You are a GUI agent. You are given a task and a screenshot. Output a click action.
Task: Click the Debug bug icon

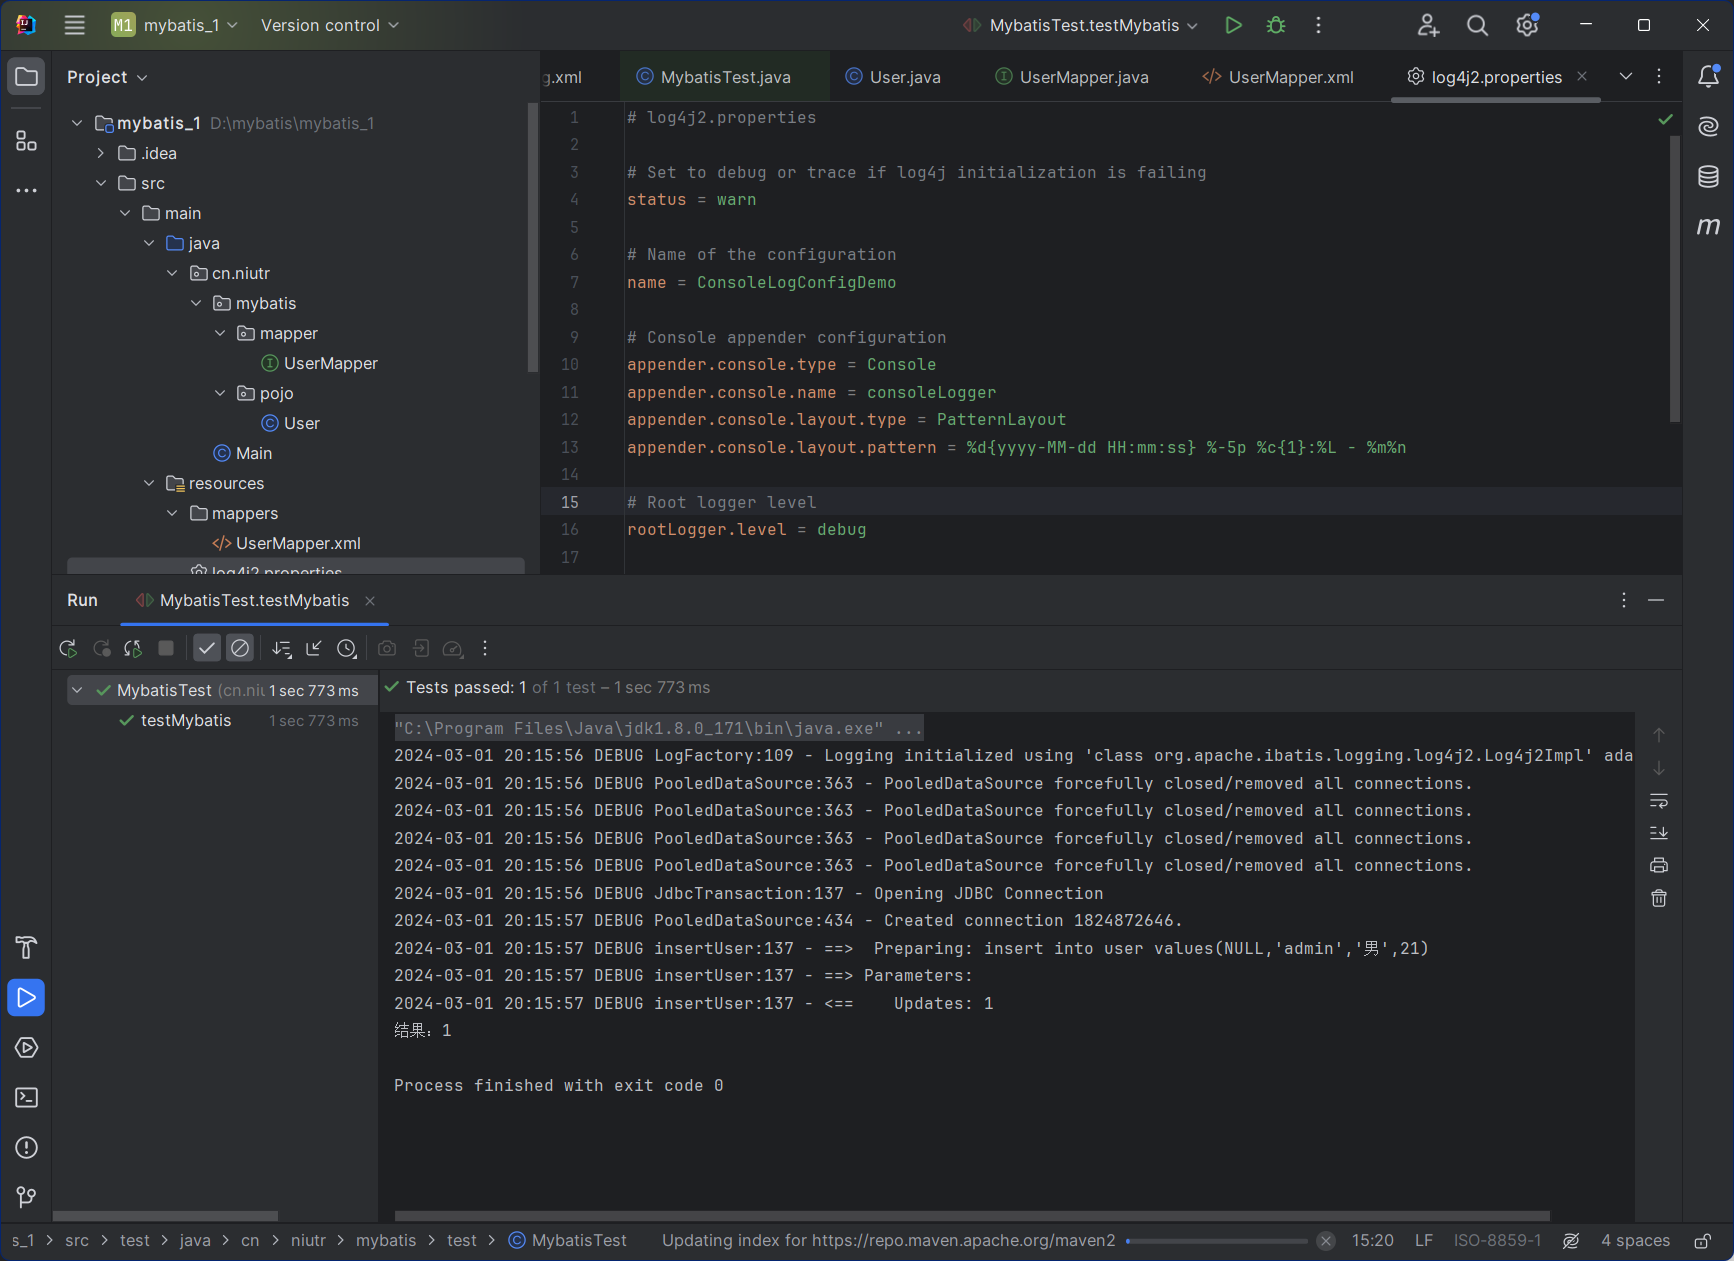[1276, 25]
